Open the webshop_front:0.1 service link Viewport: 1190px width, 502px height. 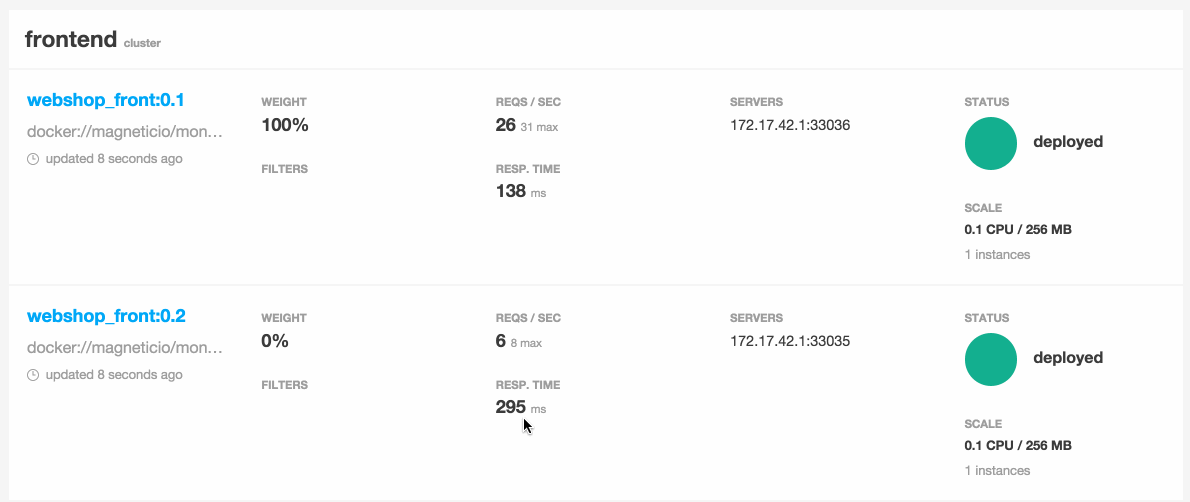click(x=106, y=100)
